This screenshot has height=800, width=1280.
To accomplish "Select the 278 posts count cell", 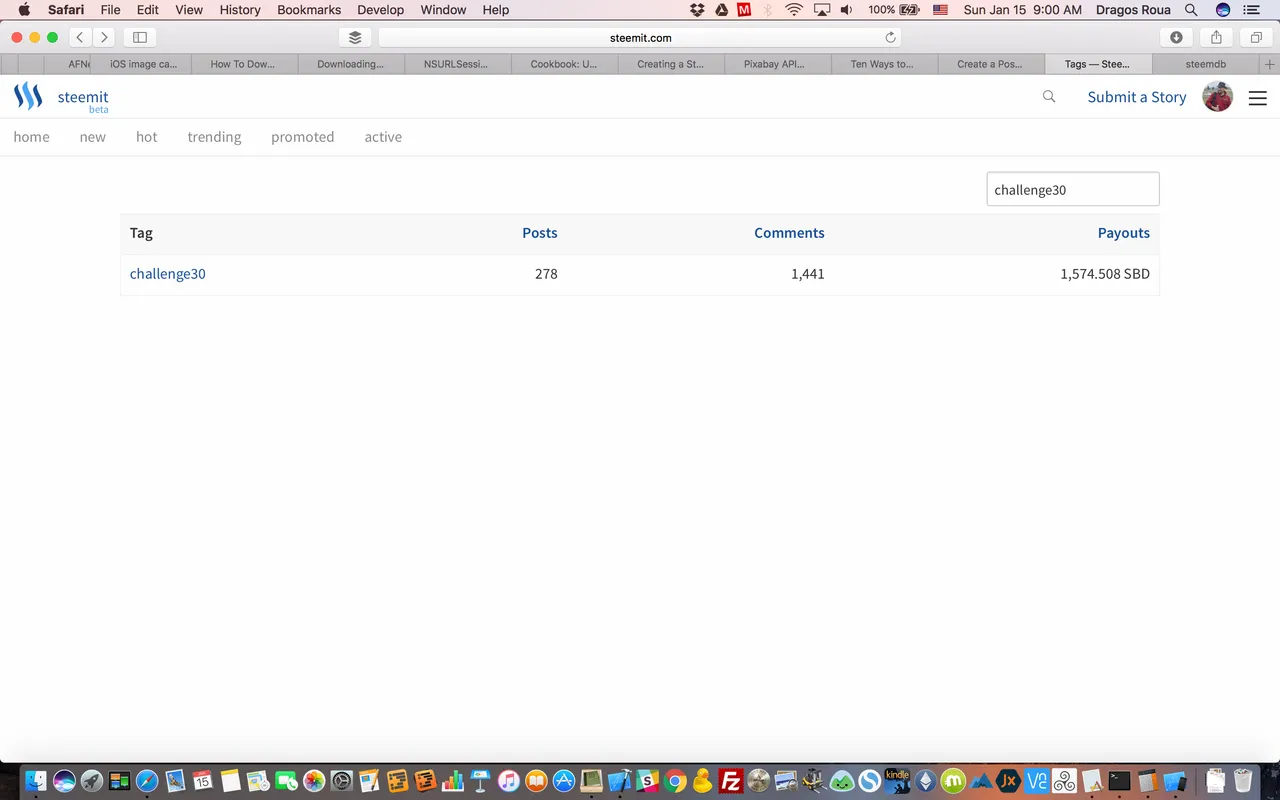I will (546, 274).
